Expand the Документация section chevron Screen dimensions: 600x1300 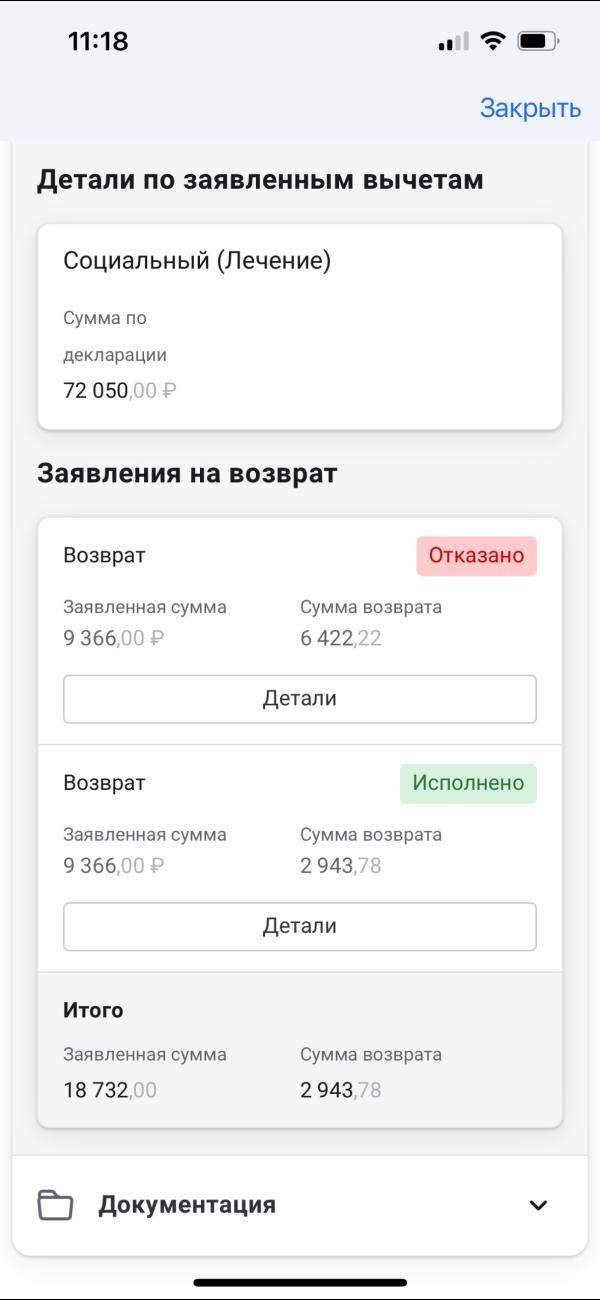538,1205
